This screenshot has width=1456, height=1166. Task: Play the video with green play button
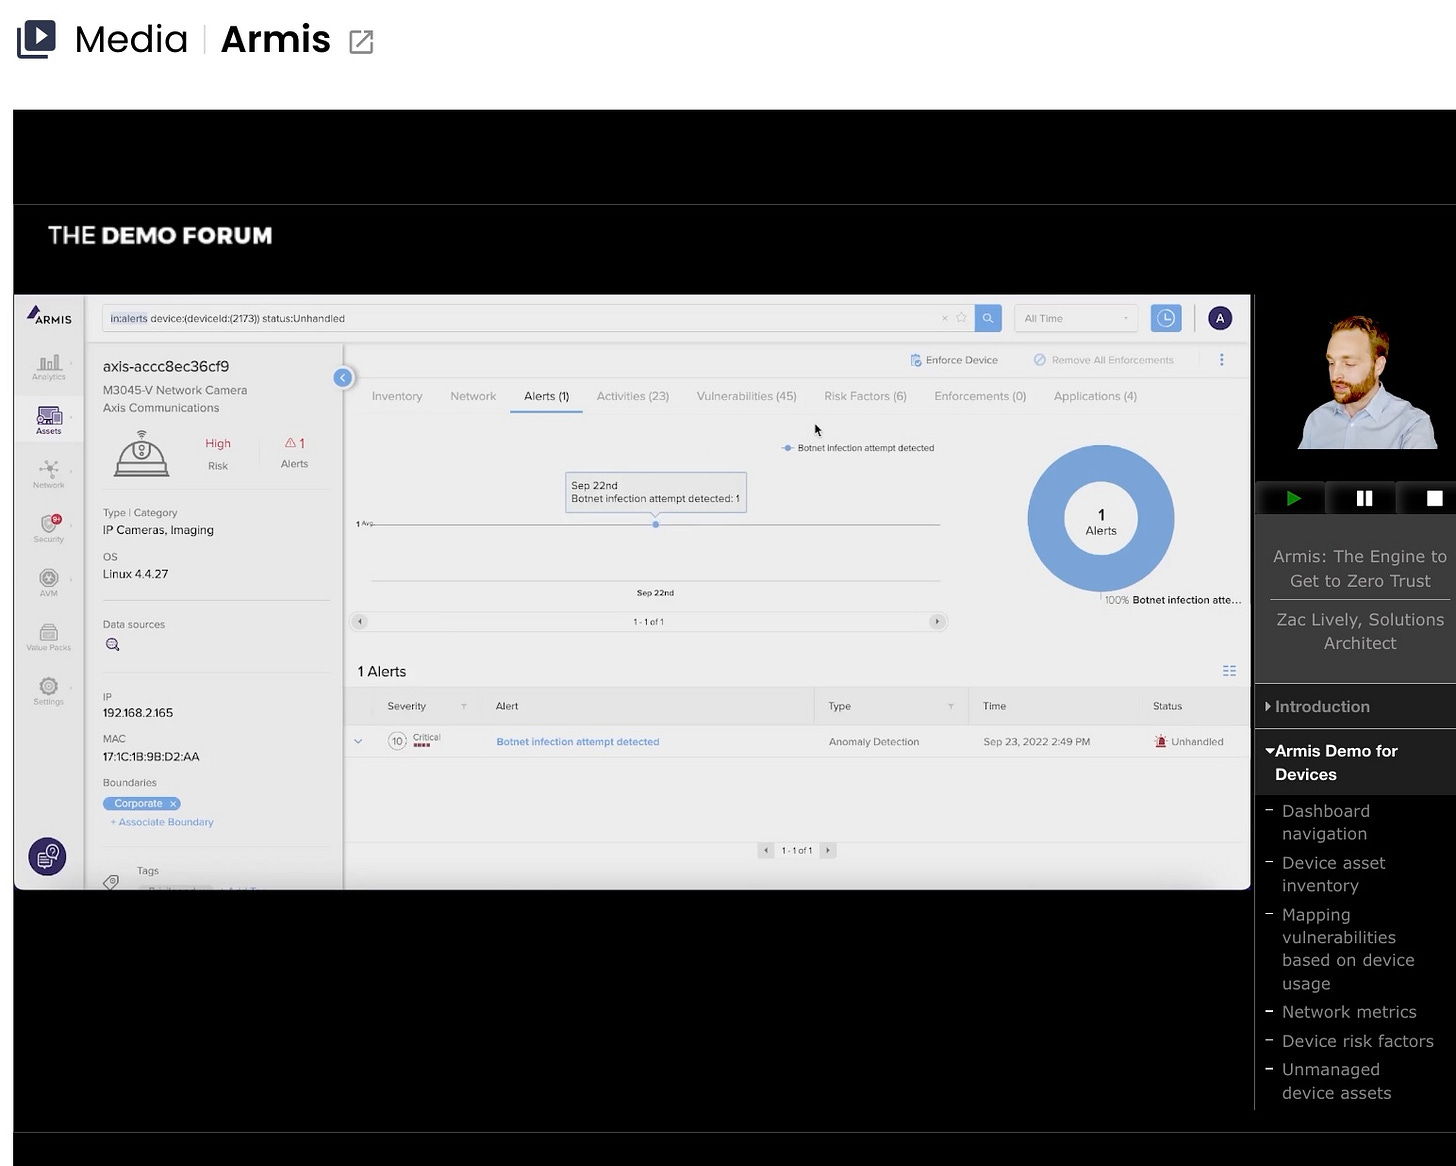[1294, 498]
